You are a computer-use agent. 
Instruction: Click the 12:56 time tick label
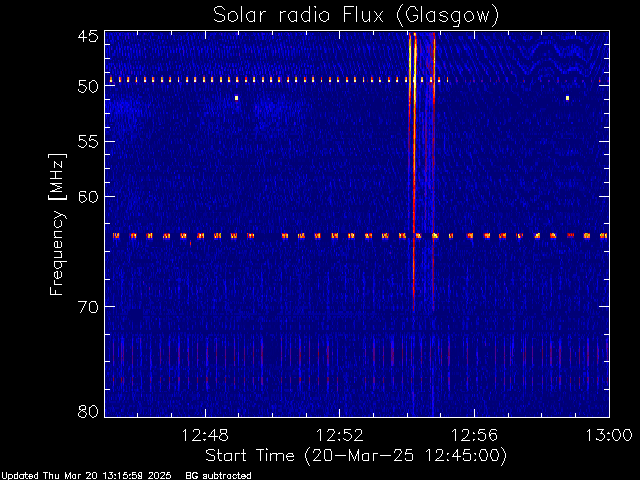pyautogui.click(x=474, y=436)
